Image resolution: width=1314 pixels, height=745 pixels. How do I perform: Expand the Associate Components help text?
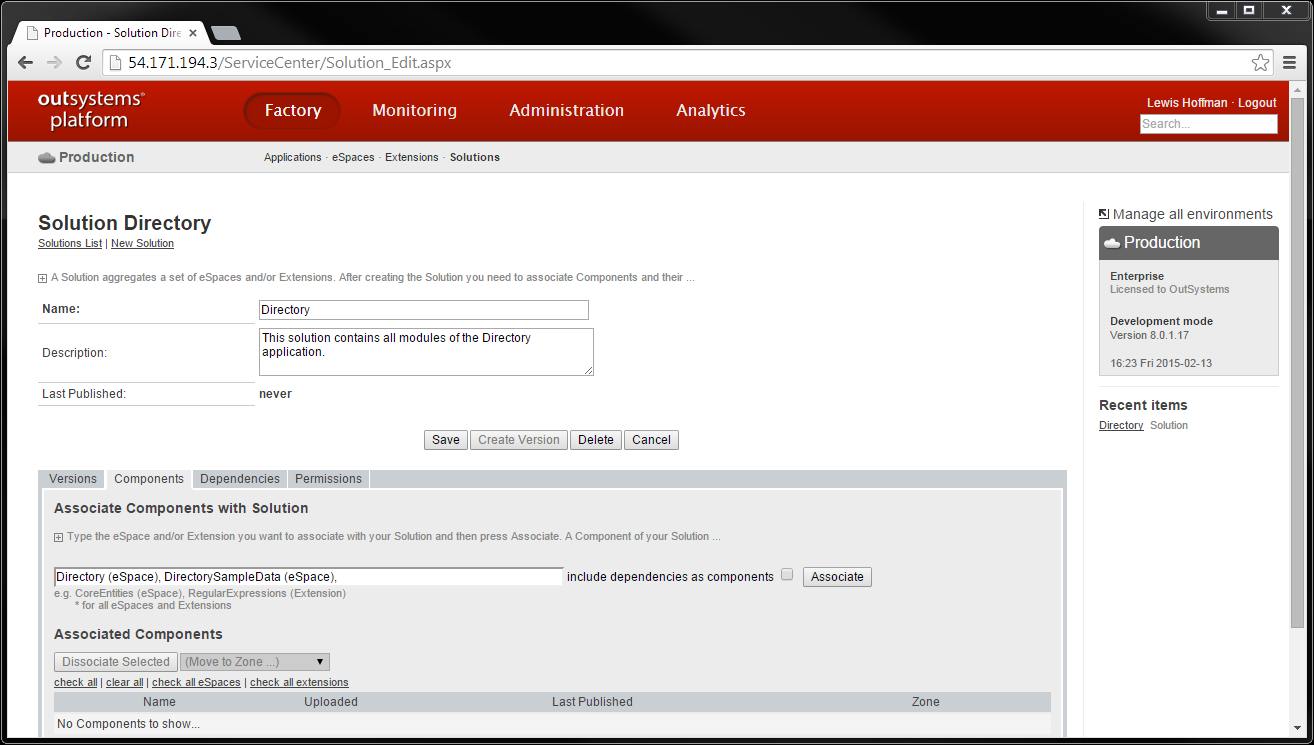(x=59, y=537)
